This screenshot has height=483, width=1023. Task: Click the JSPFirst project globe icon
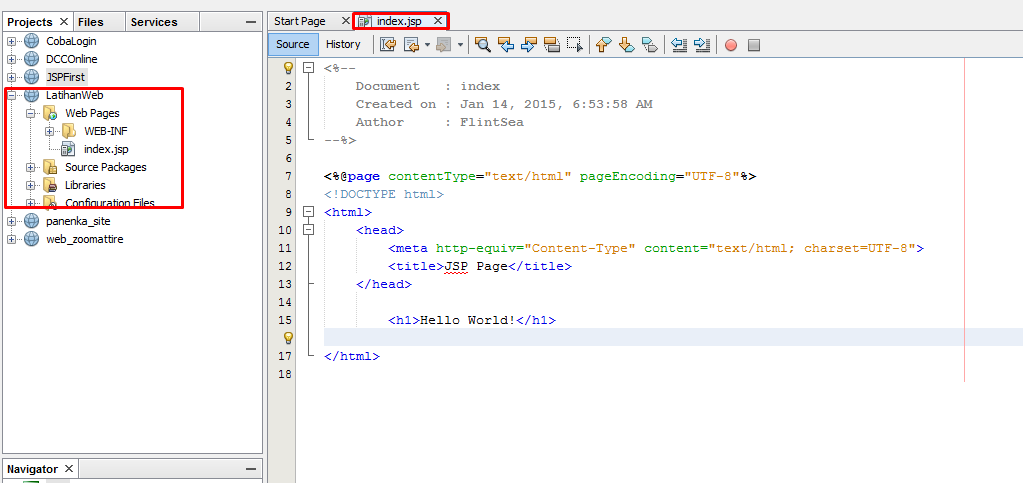[31, 77]
